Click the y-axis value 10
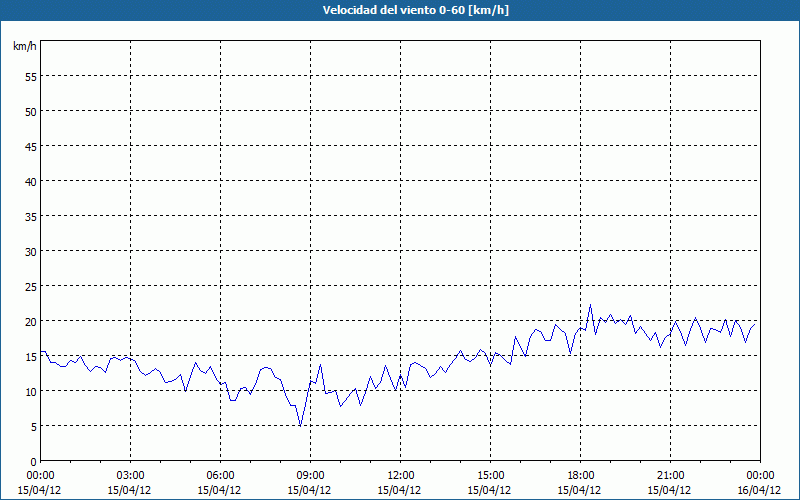Screen dimensions: 800x500 tap(31, 392)
